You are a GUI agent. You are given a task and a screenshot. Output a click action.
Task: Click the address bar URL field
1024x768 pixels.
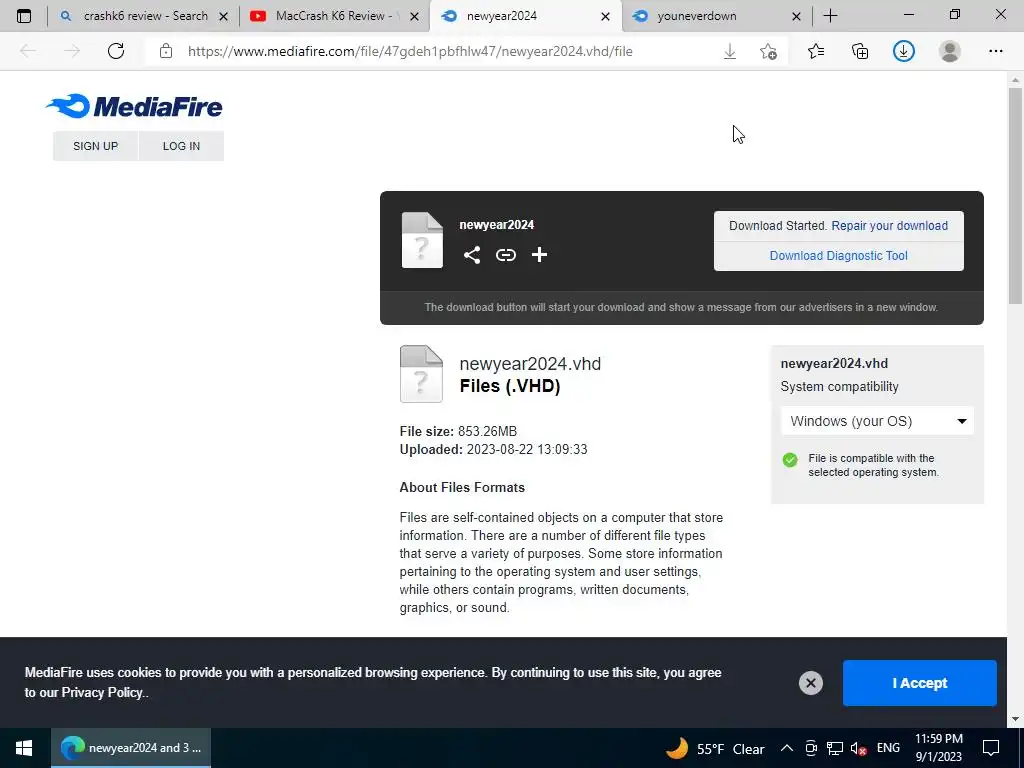(x=410, y=52)
